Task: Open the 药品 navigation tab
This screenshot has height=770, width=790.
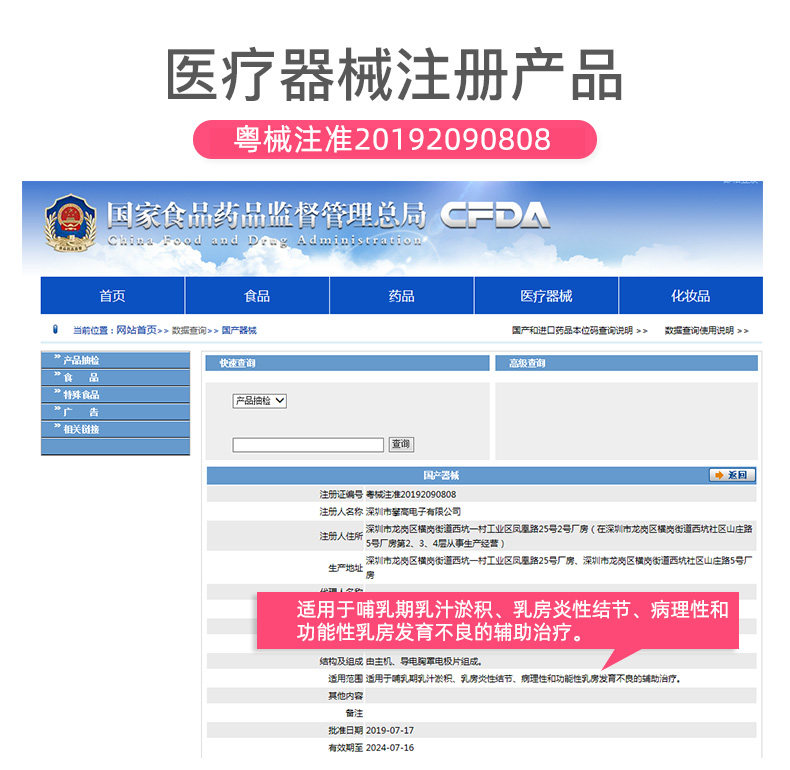Action: click(402, 295)
